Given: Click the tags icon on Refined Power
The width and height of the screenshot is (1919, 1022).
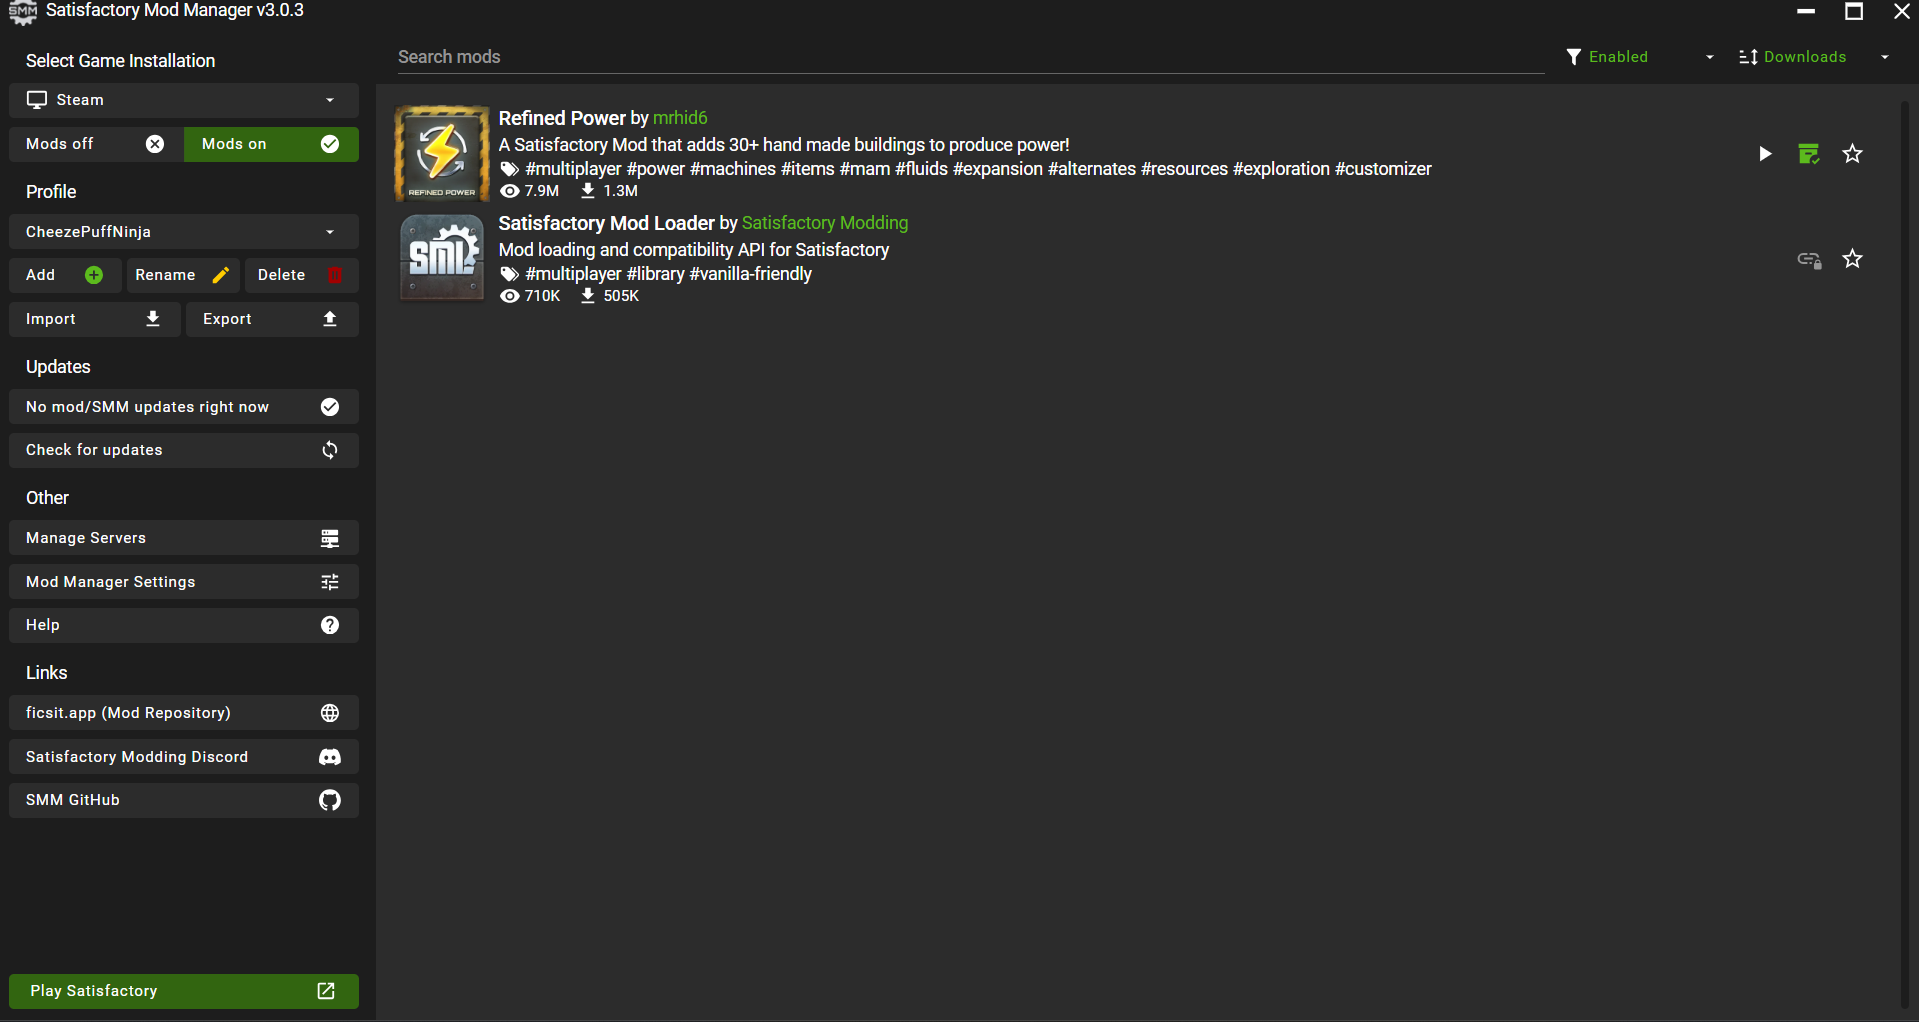Looking at the screenshot, I should click(509, 170).
